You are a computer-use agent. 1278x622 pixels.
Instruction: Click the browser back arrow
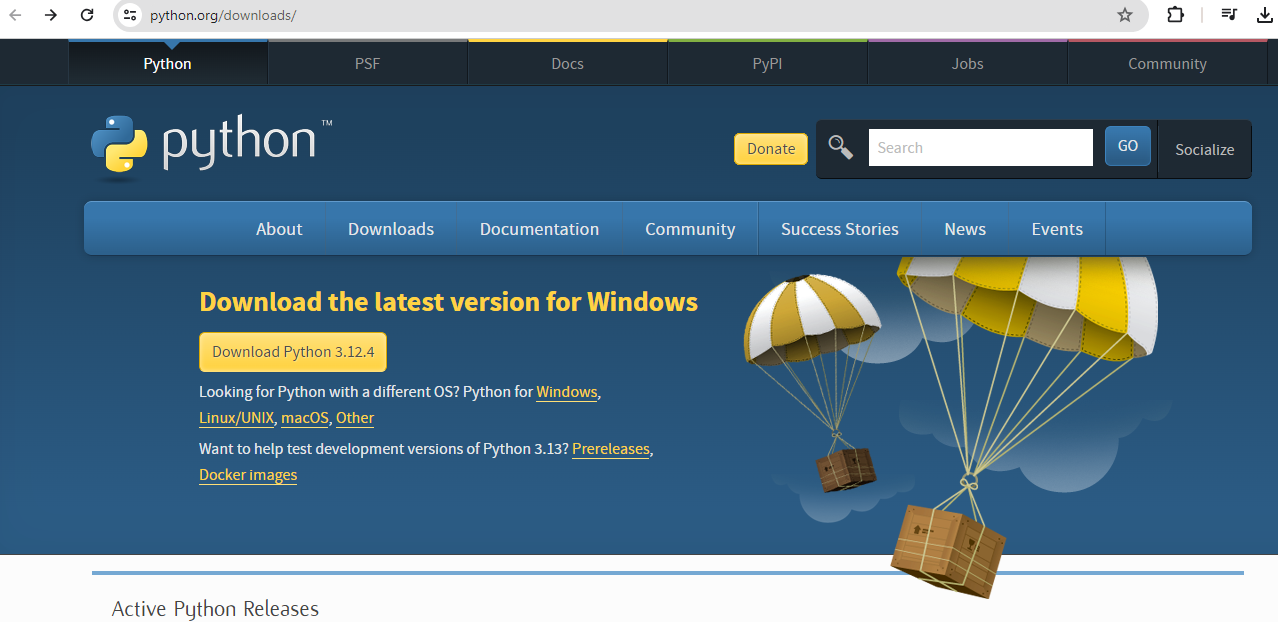pos(15,15)
